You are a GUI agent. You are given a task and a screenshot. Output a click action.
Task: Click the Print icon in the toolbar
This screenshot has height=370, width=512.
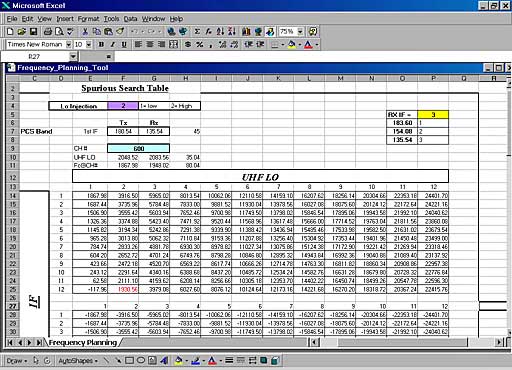click(48, 32)
